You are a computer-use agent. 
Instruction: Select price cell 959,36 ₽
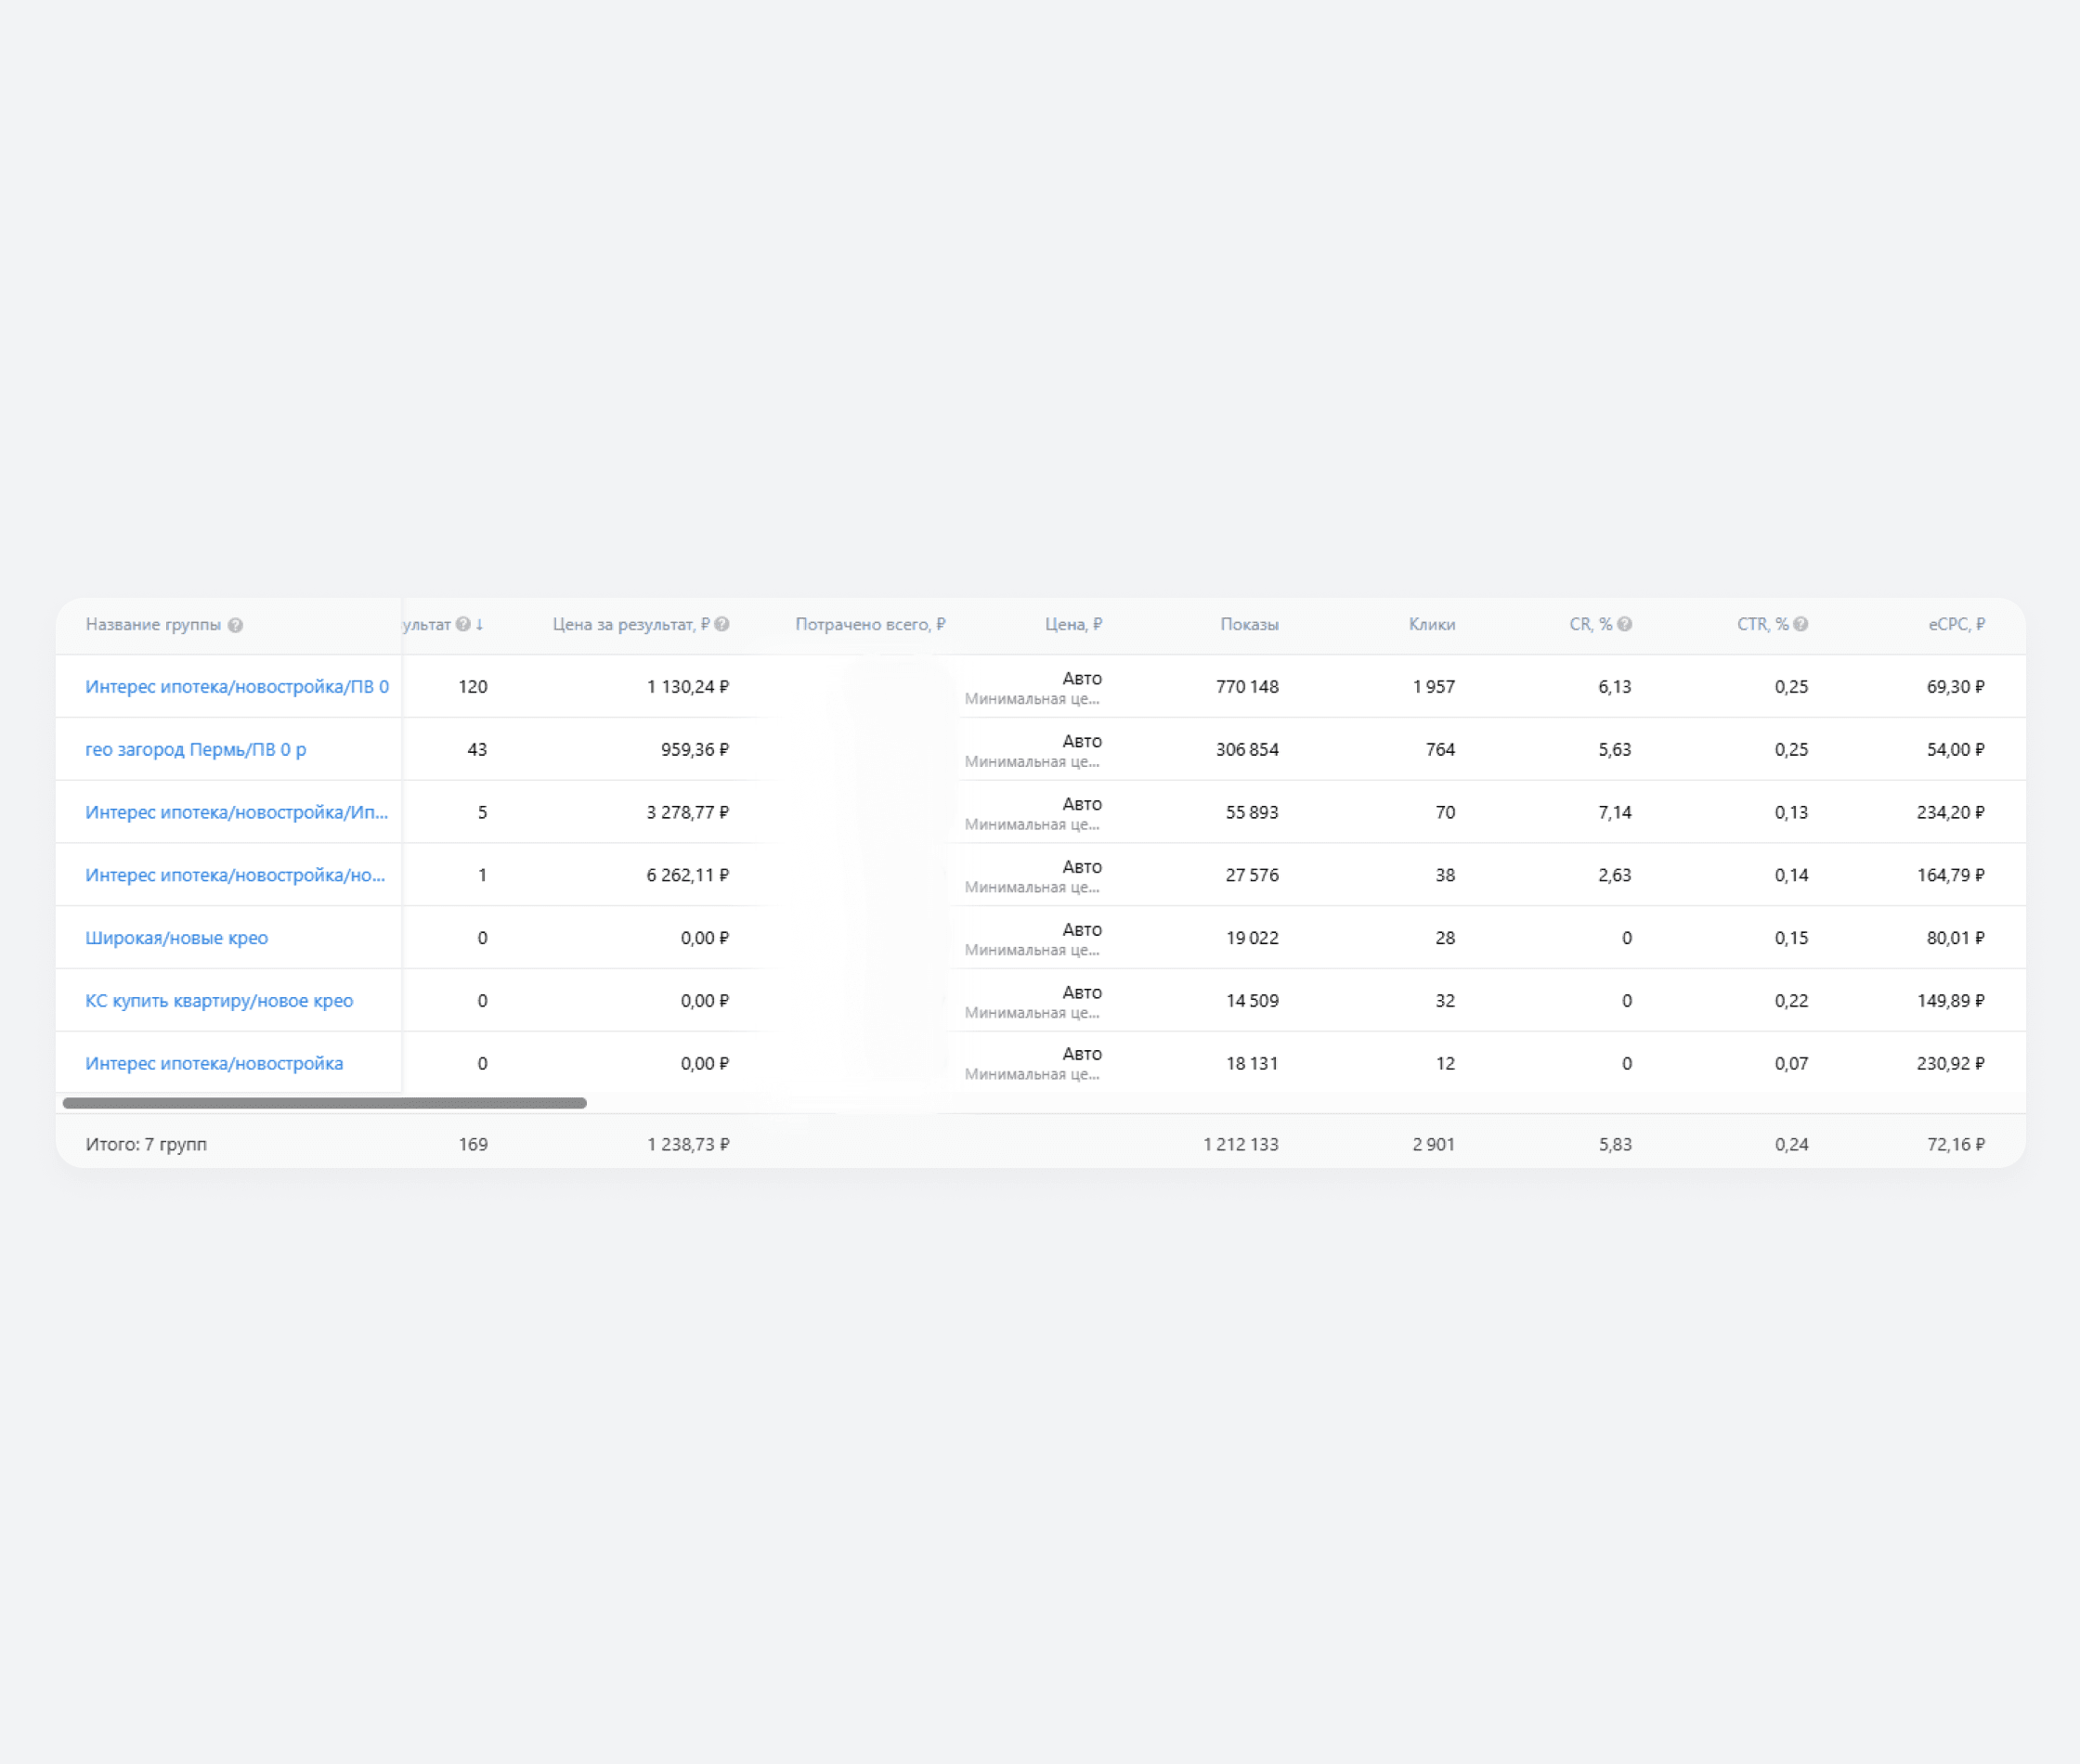[x=695, y=750]
